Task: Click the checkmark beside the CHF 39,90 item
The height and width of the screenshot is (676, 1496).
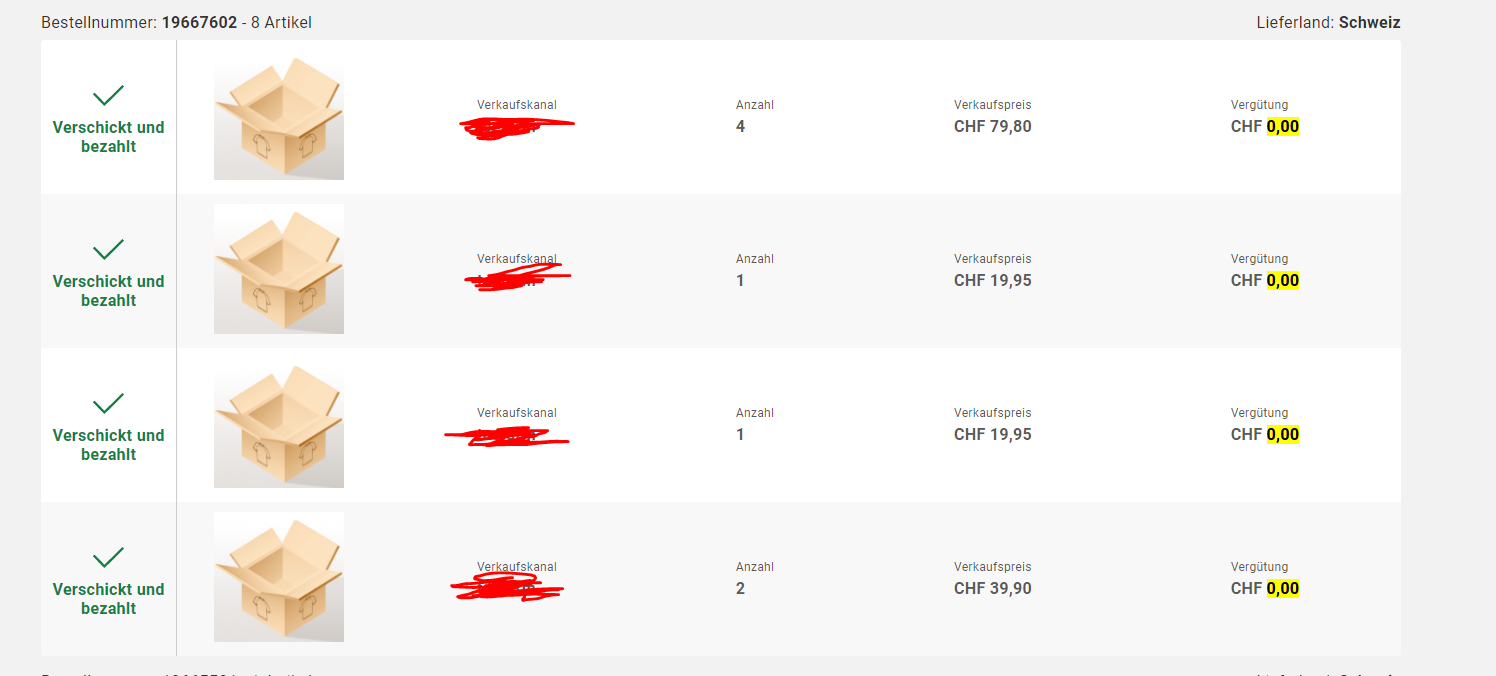Action: coord(108,558)
